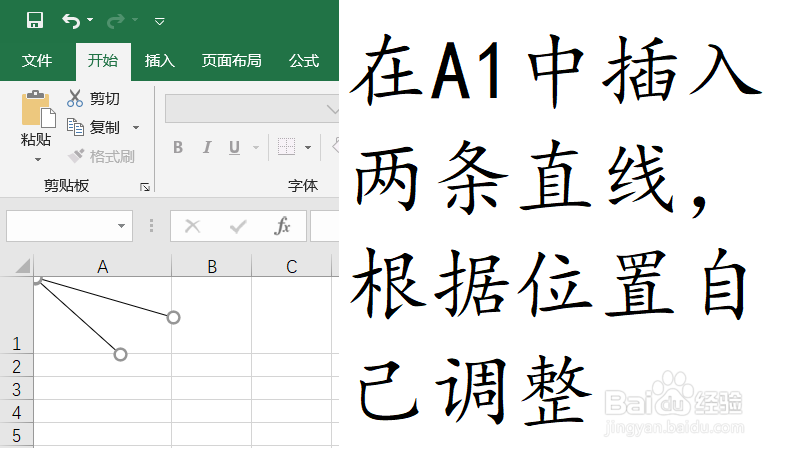Select row 2 header

tap(17, 366)
